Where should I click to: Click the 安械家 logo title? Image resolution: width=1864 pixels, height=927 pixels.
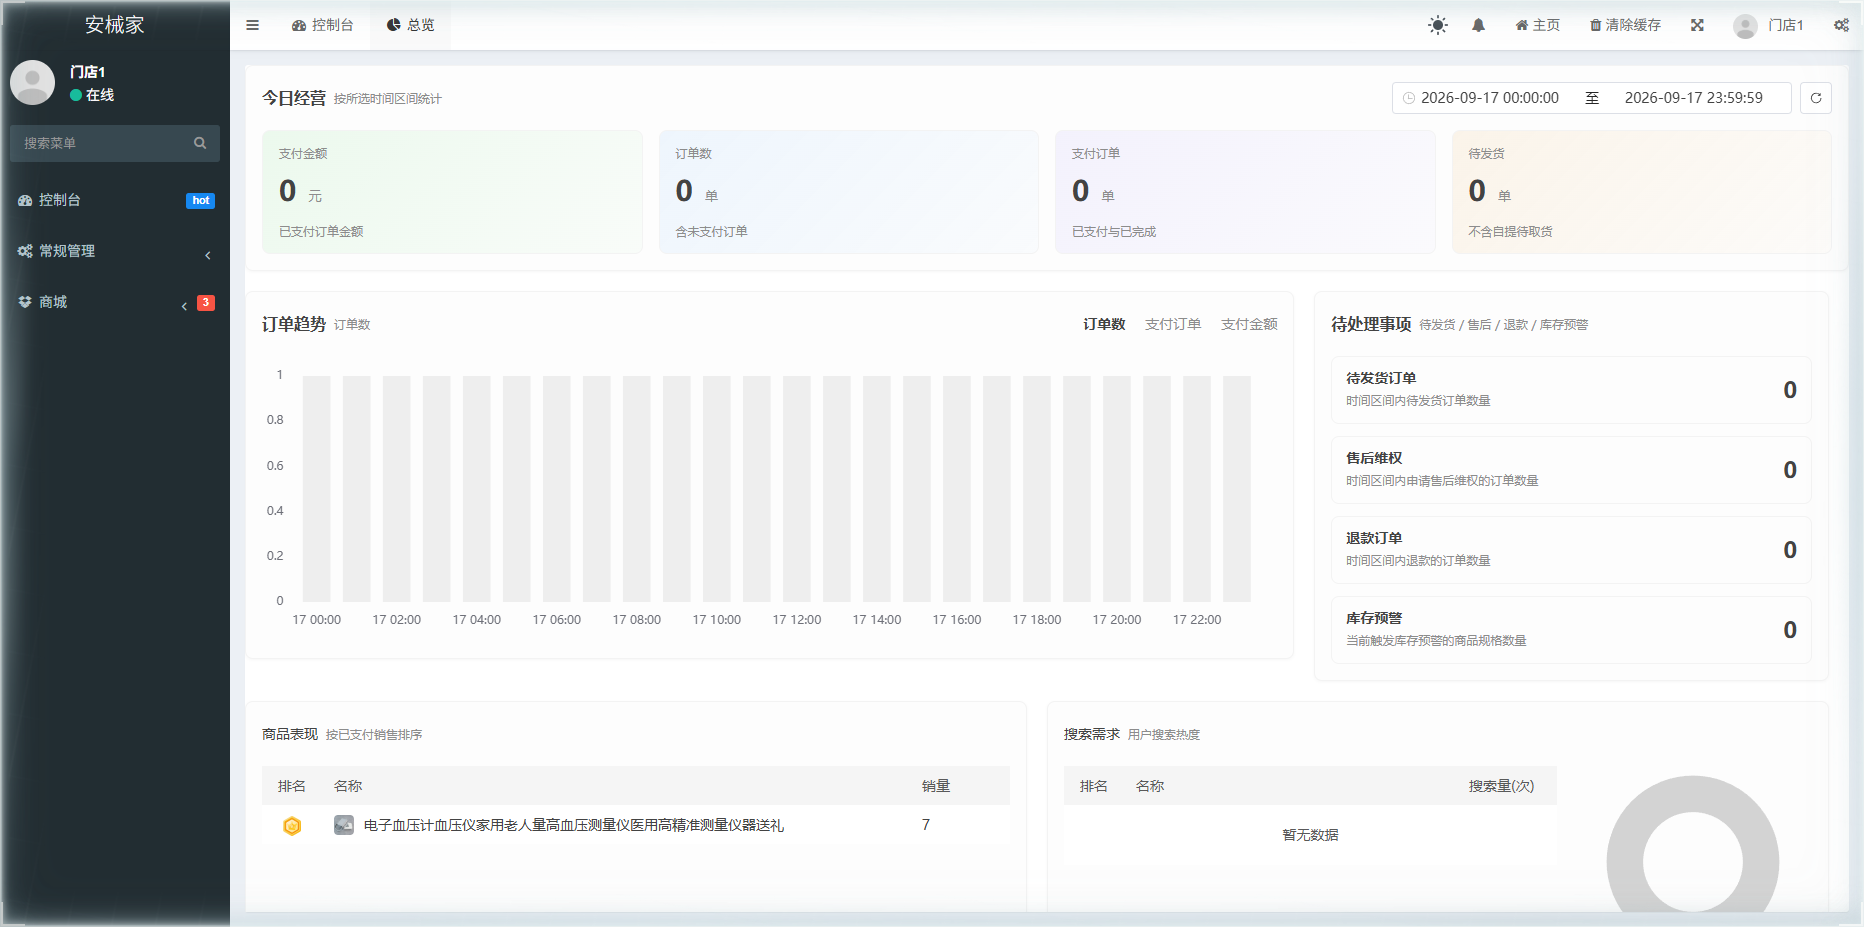(x=115, y=25)
